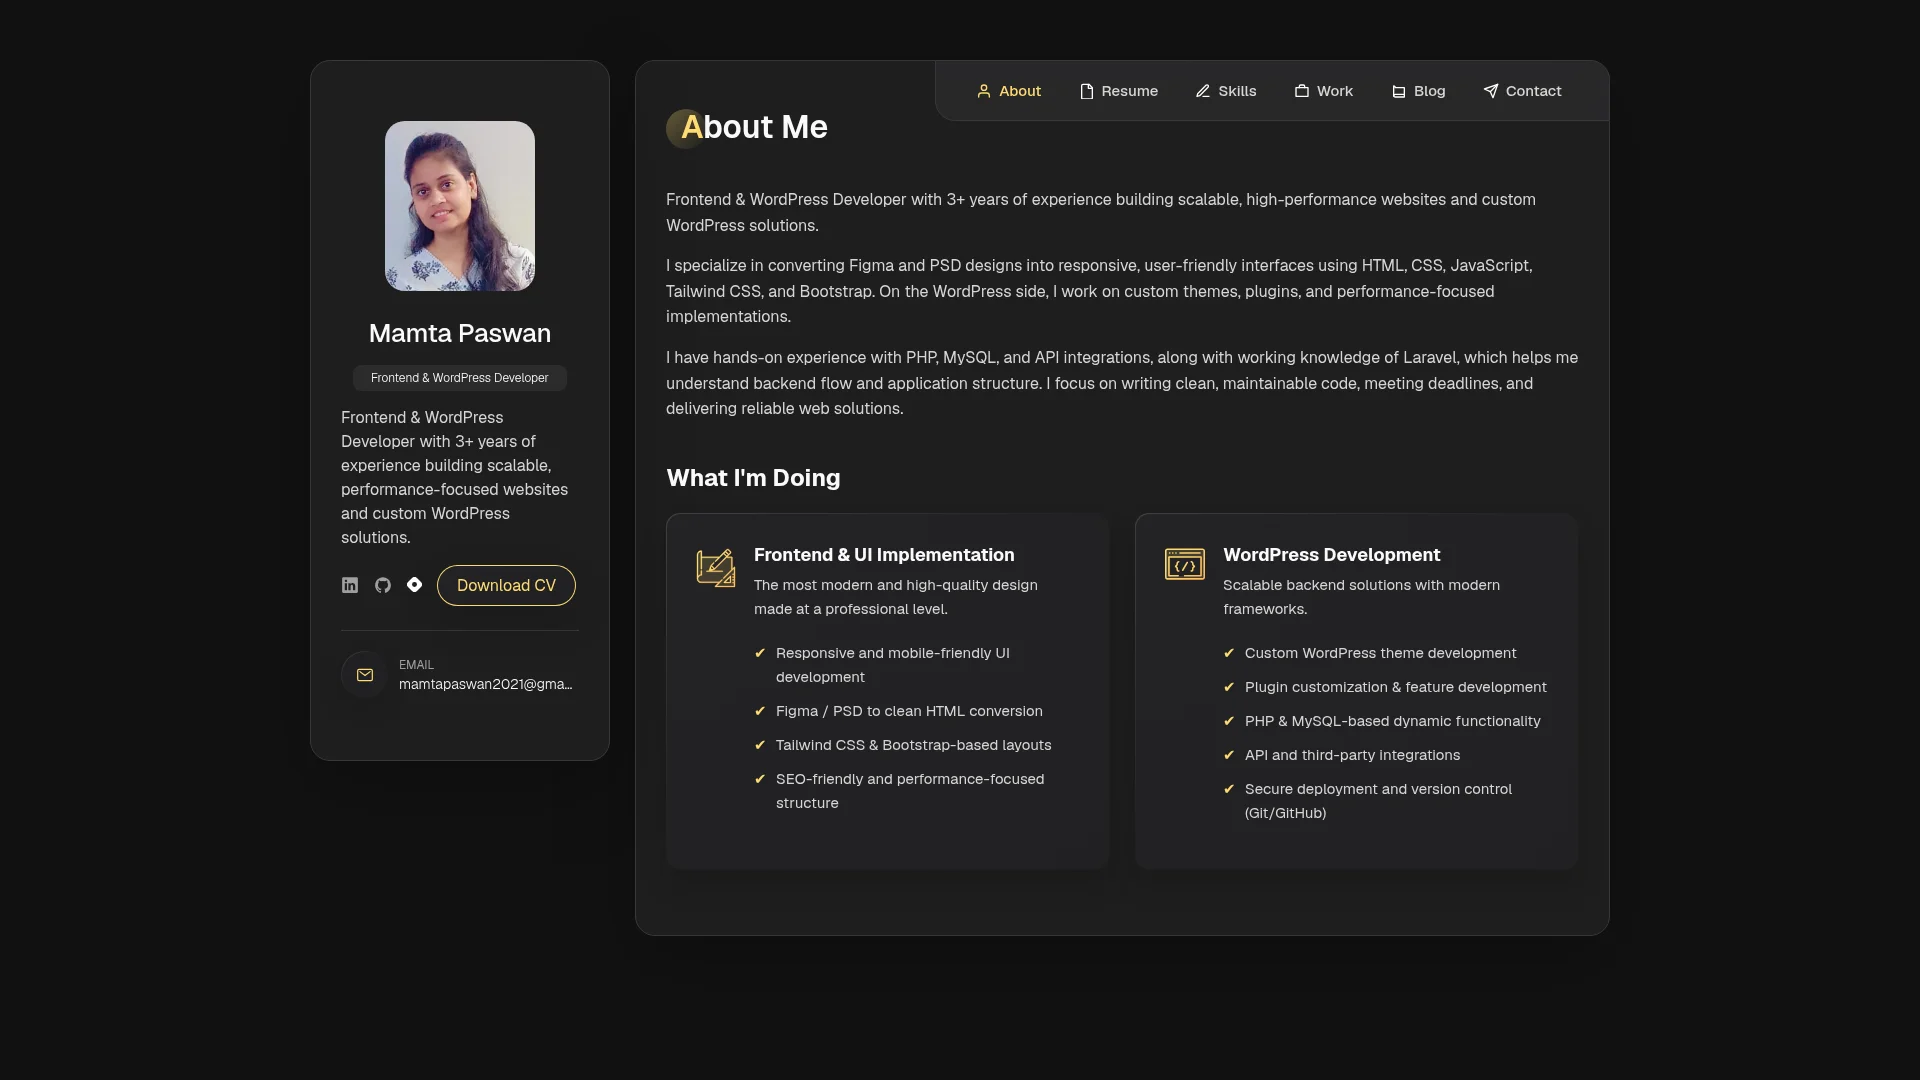This screenshot has width=1920, height=1080.
Task: Click 'Responsive and mobile-friendly UI development' item
Action: click(x=893, y=665)
